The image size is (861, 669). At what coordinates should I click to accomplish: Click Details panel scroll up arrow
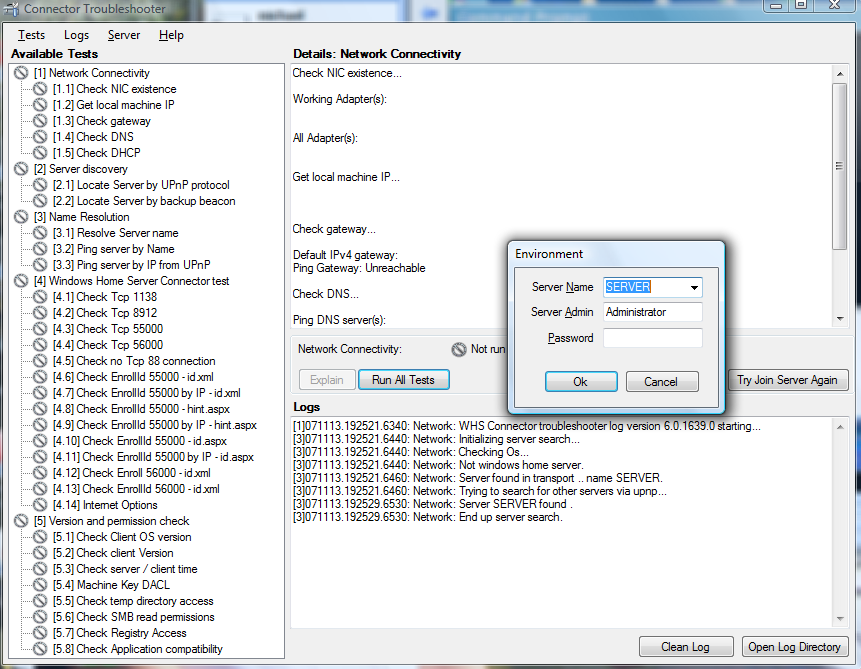840,74
